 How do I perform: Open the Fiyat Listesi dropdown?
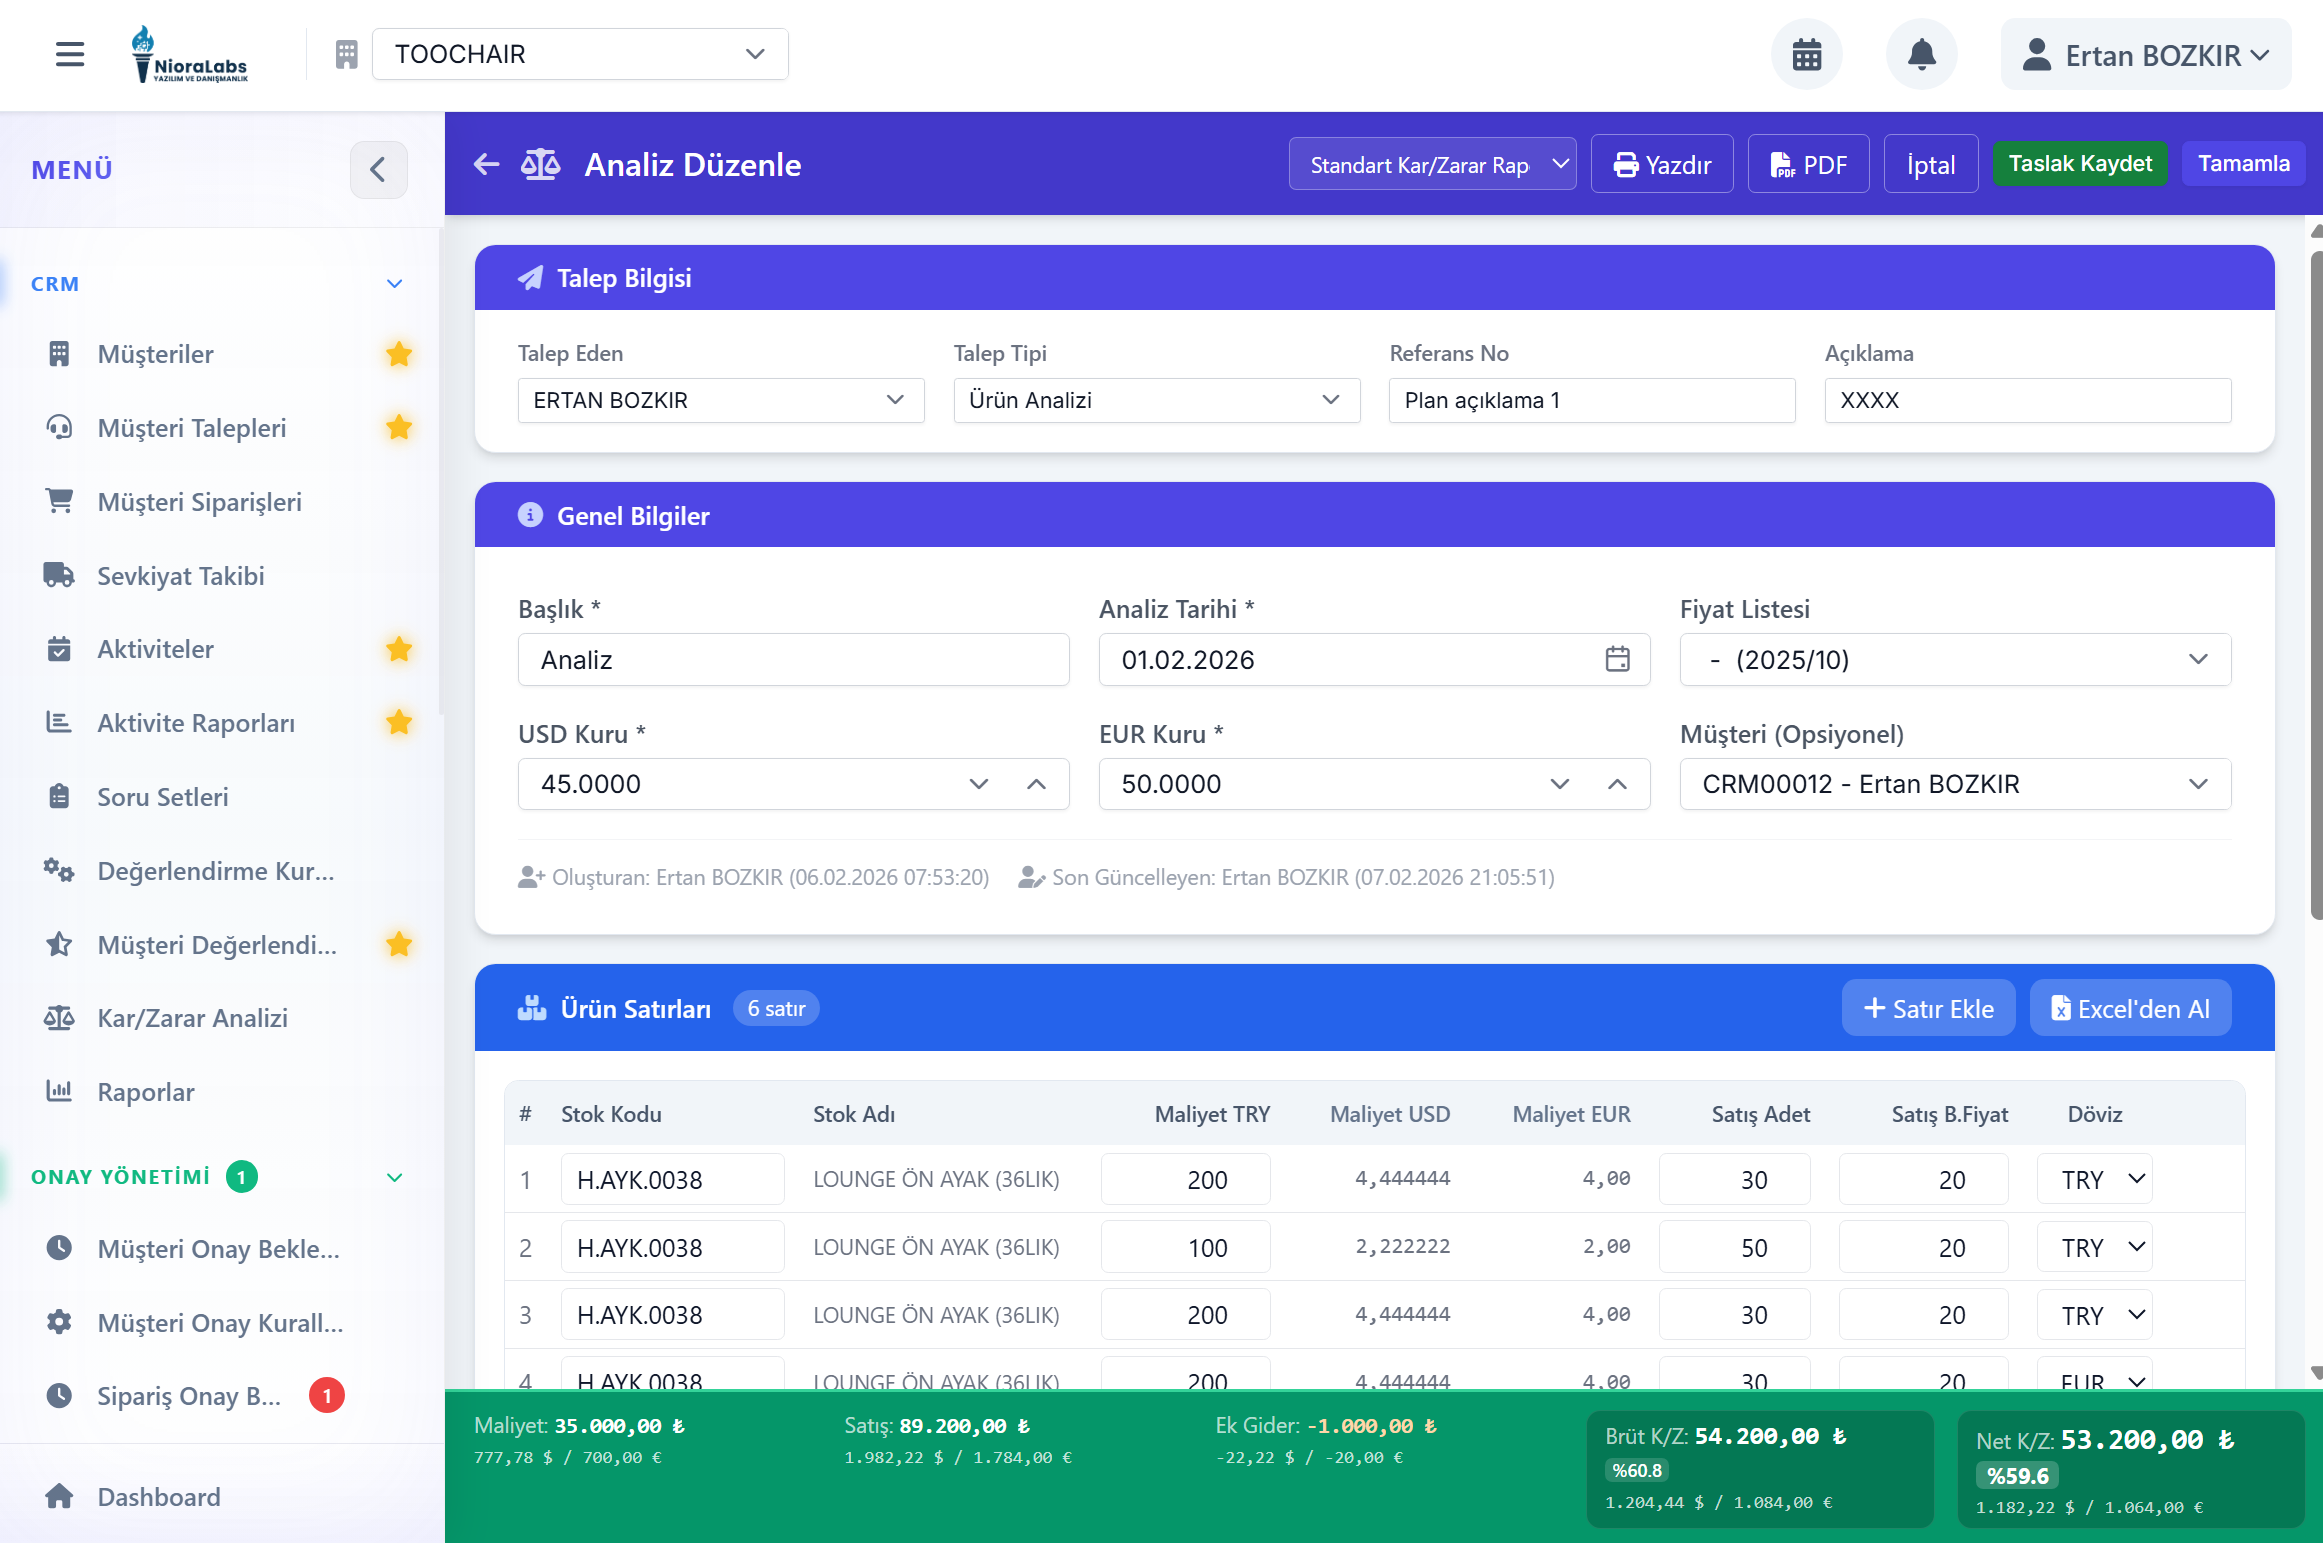[x=1954, y=659]
